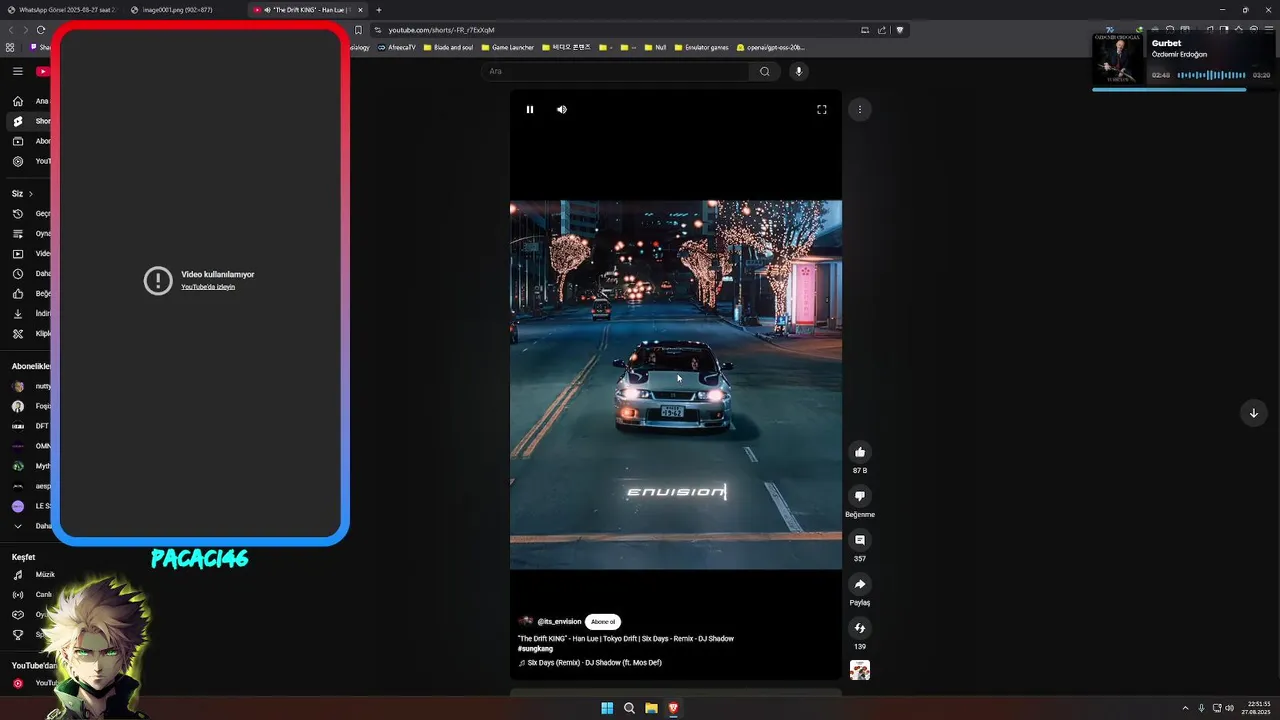Image resolution: width=1280 pixels, height=720 pixels.
Task: Open openai/gpt-oss-20b bookmark
Action: [x=770, y=47]
